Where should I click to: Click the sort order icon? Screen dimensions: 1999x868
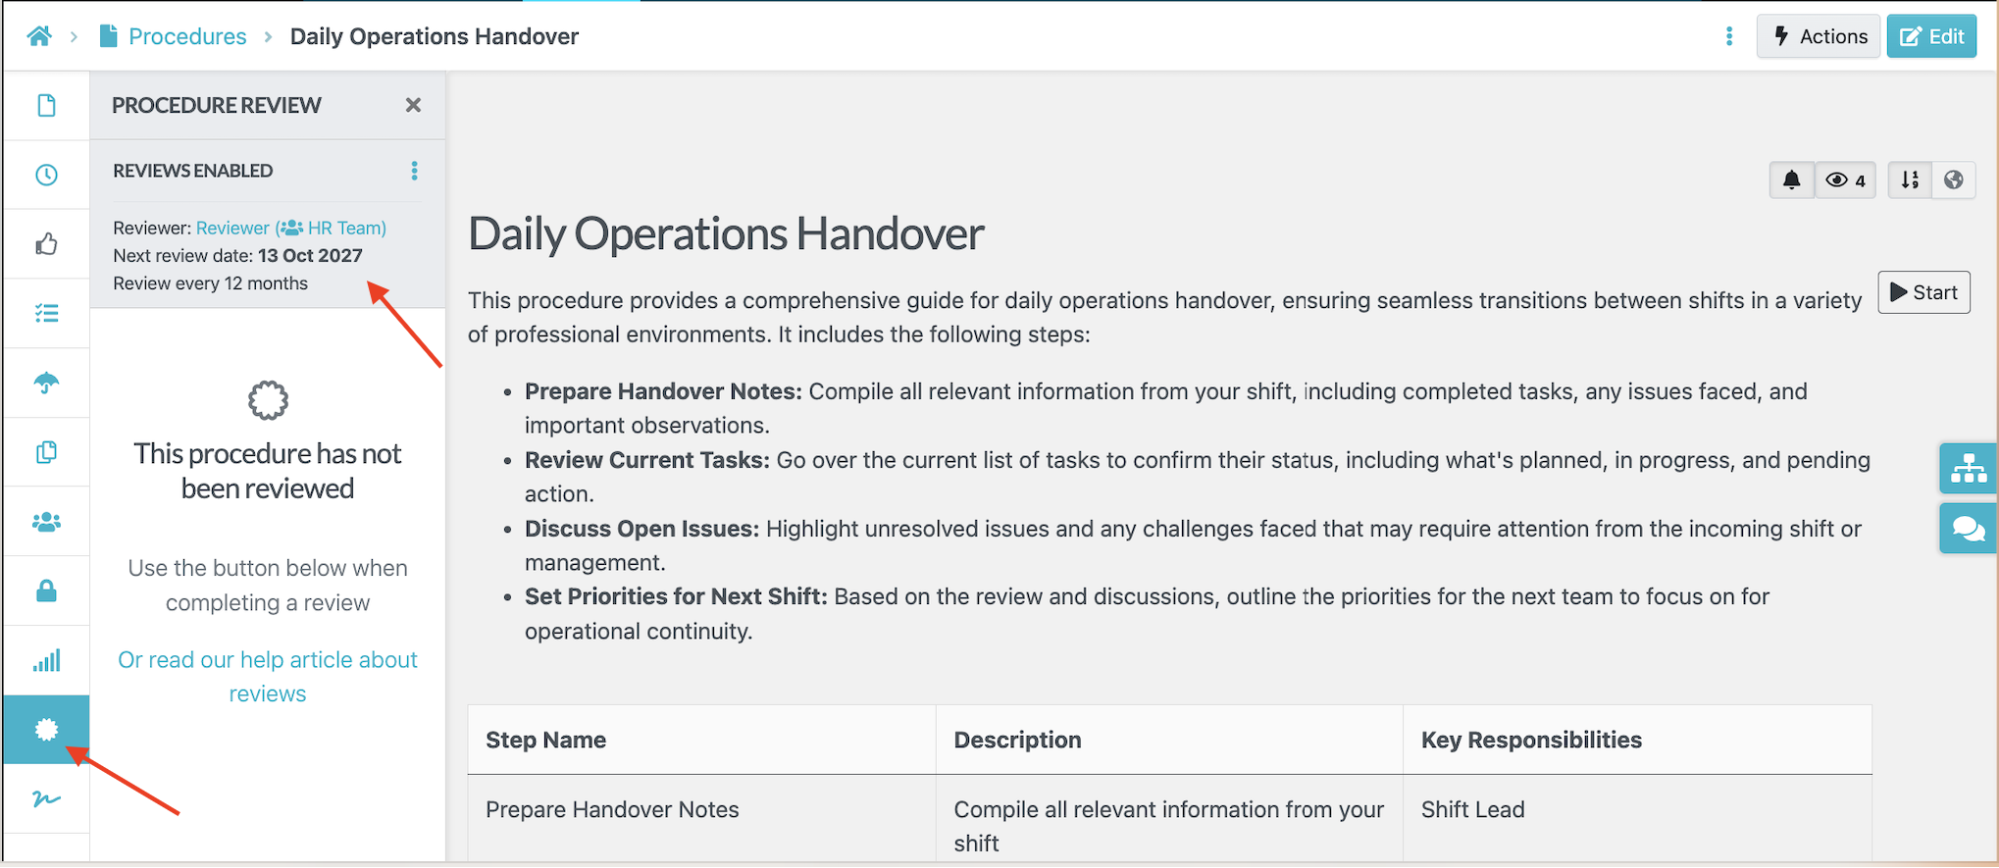[x=1910, y=180]
